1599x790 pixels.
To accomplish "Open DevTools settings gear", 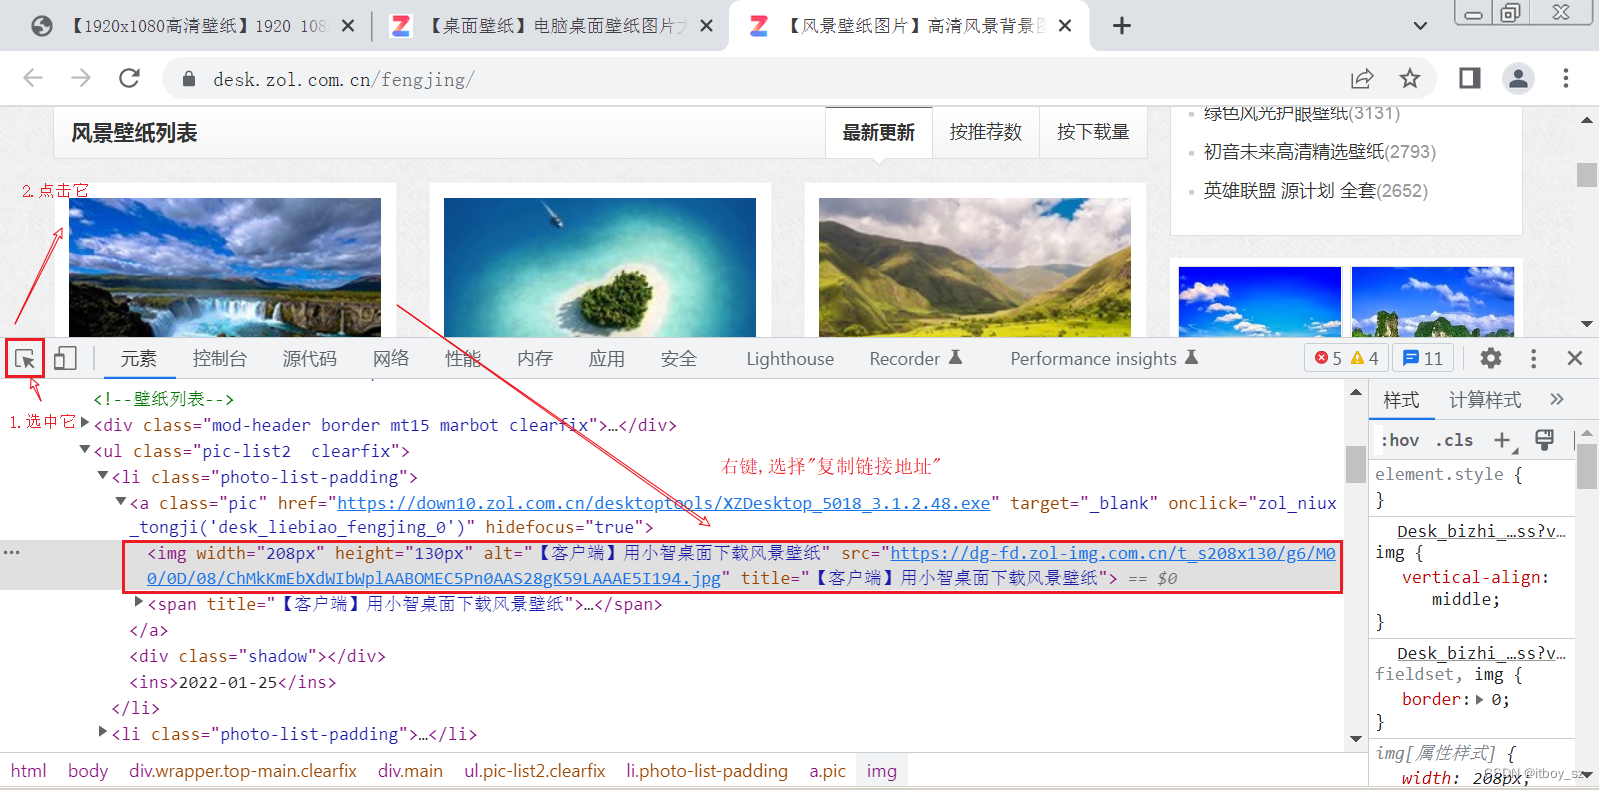I will pos(1491,358).
